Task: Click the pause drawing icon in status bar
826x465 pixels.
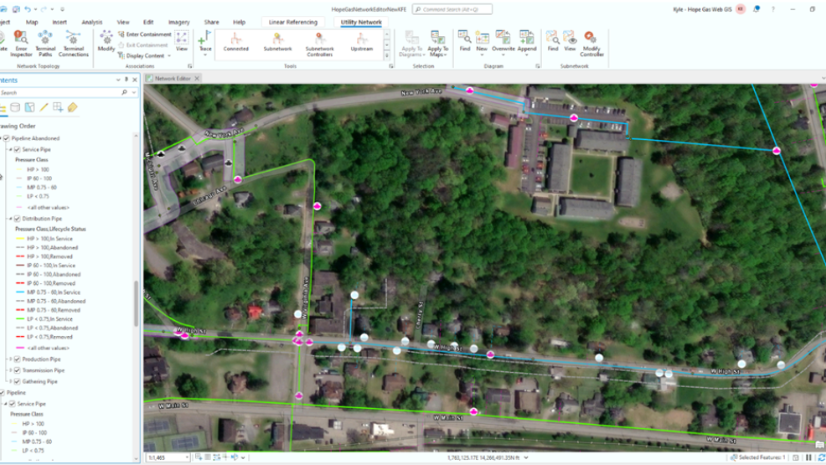Action: (808, 458)
